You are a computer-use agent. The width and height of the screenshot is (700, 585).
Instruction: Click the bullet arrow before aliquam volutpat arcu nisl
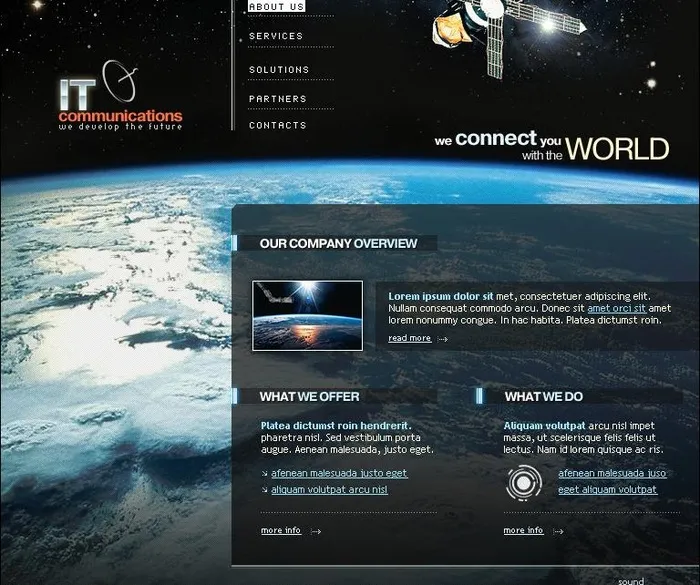click(x=264, y=490)
